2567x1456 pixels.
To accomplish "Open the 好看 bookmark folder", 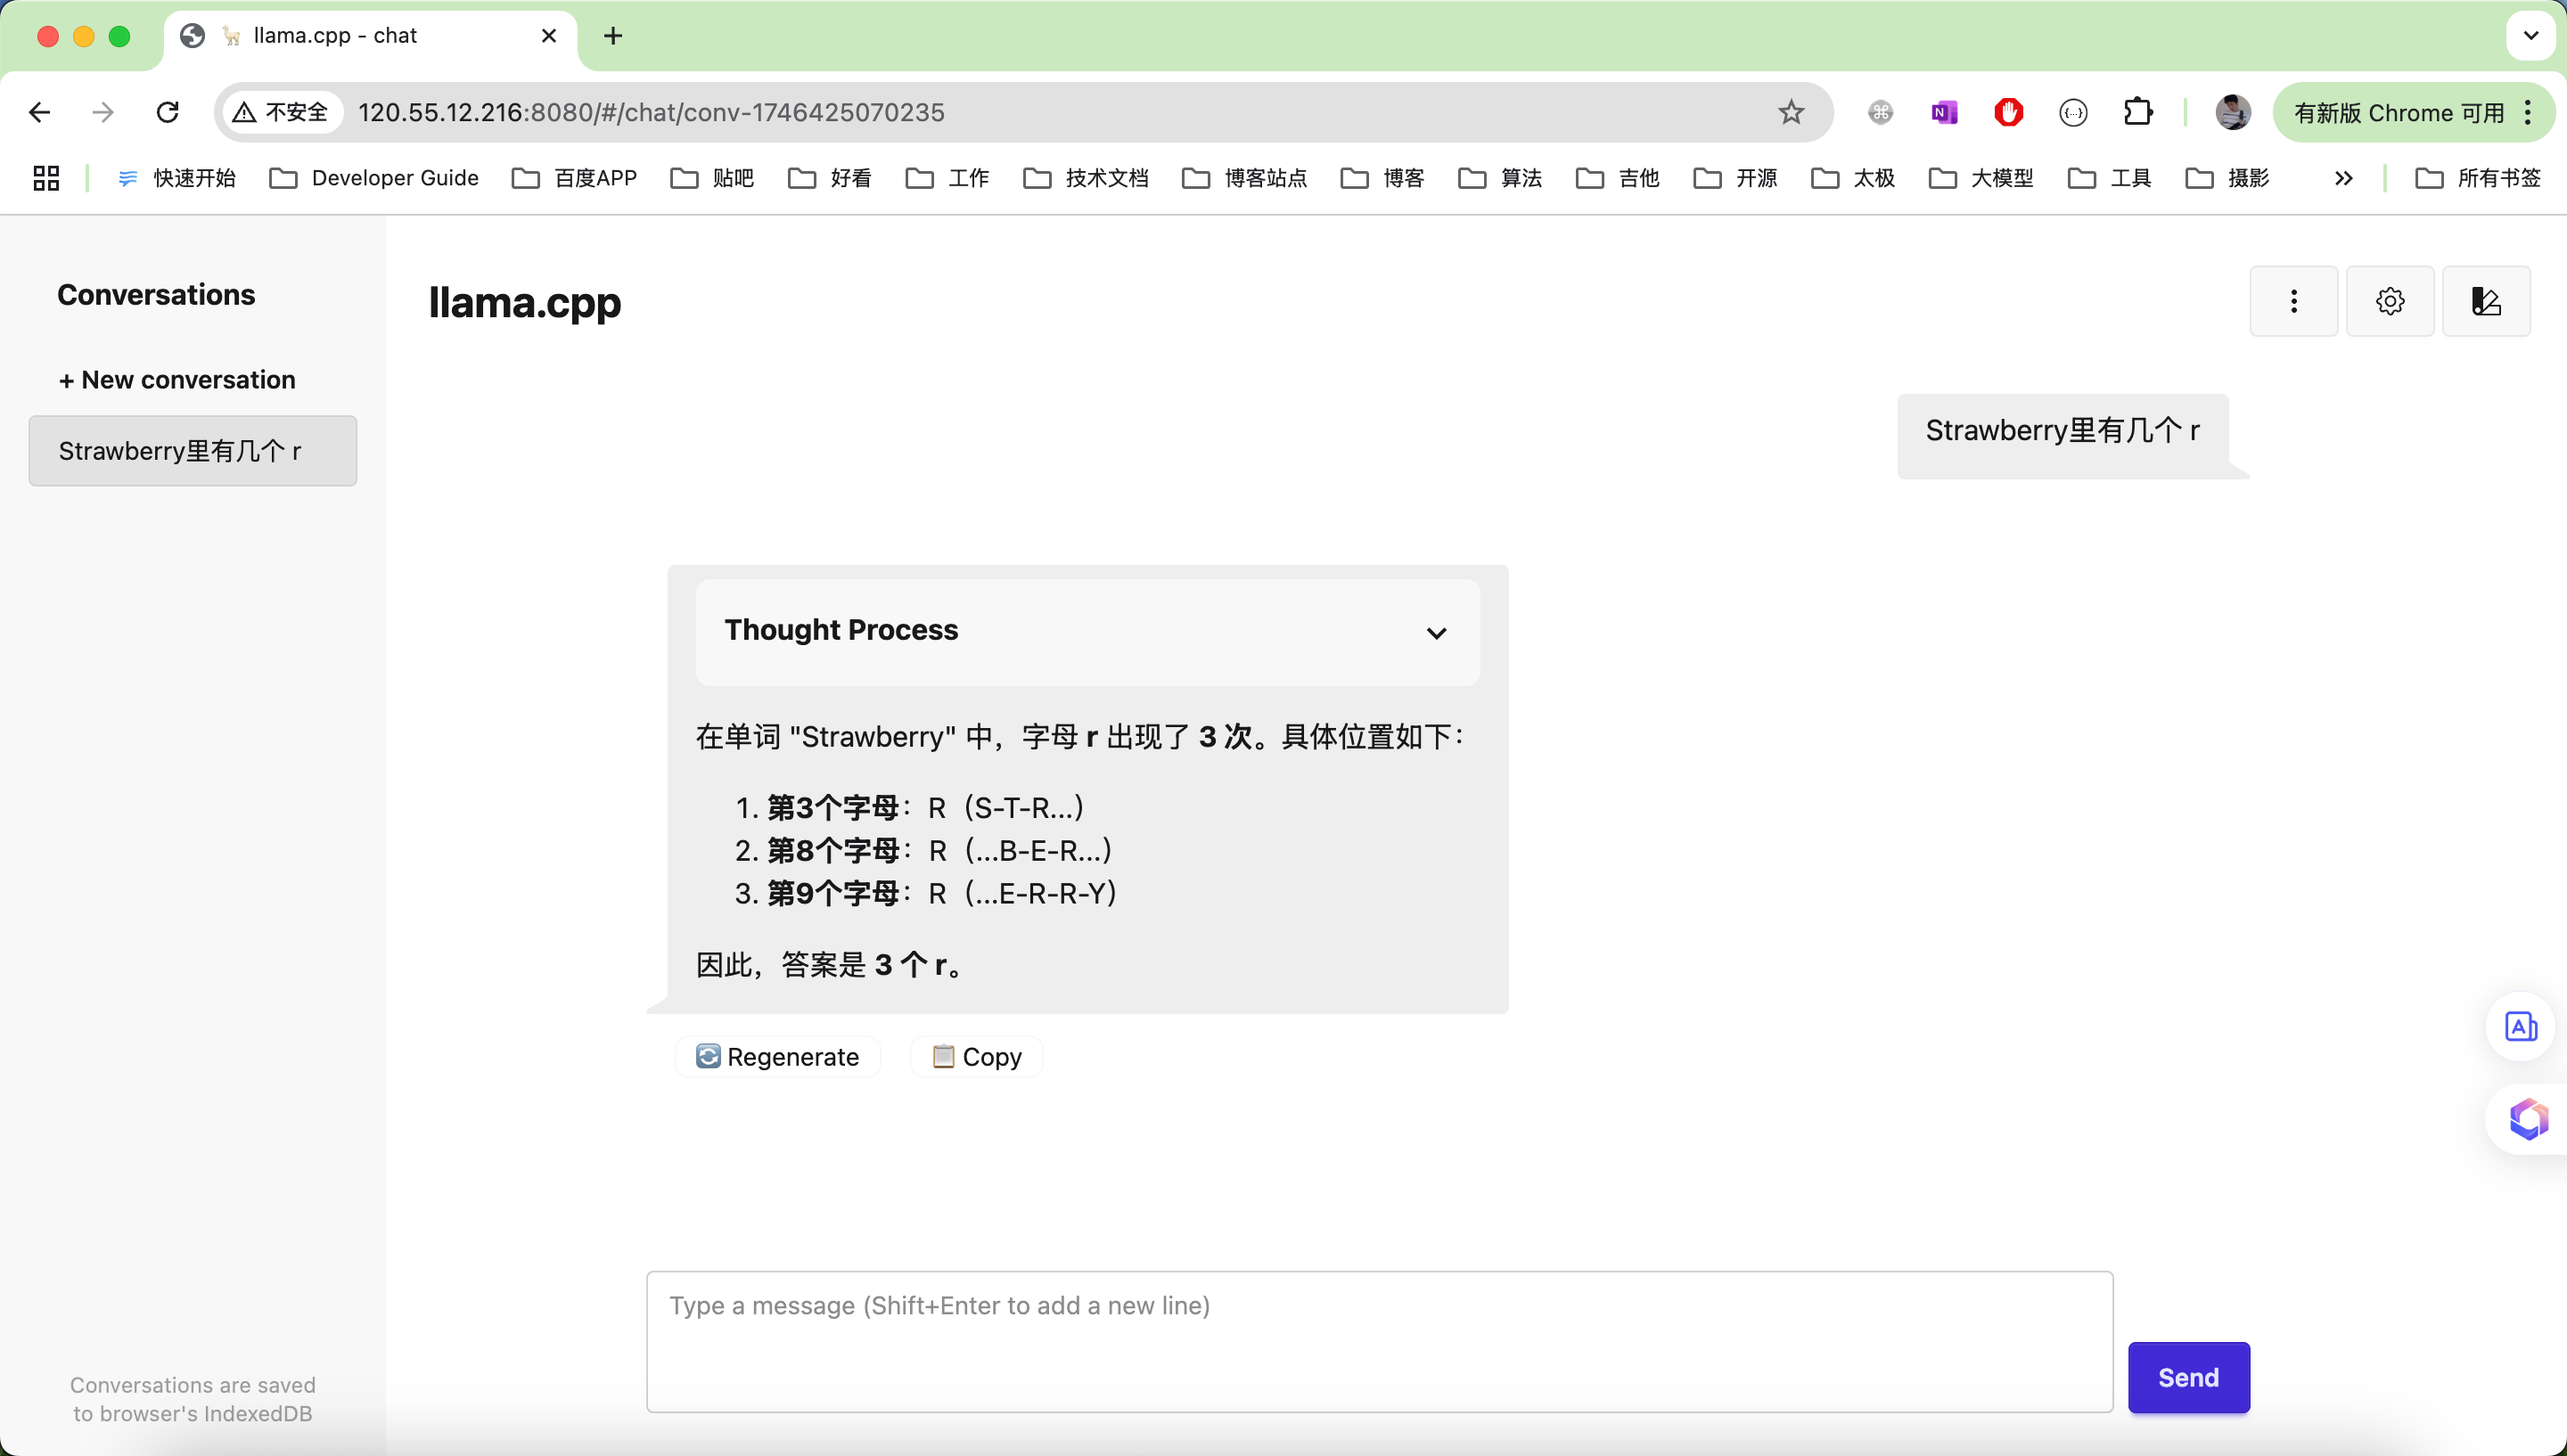I will tap(830, 178).
